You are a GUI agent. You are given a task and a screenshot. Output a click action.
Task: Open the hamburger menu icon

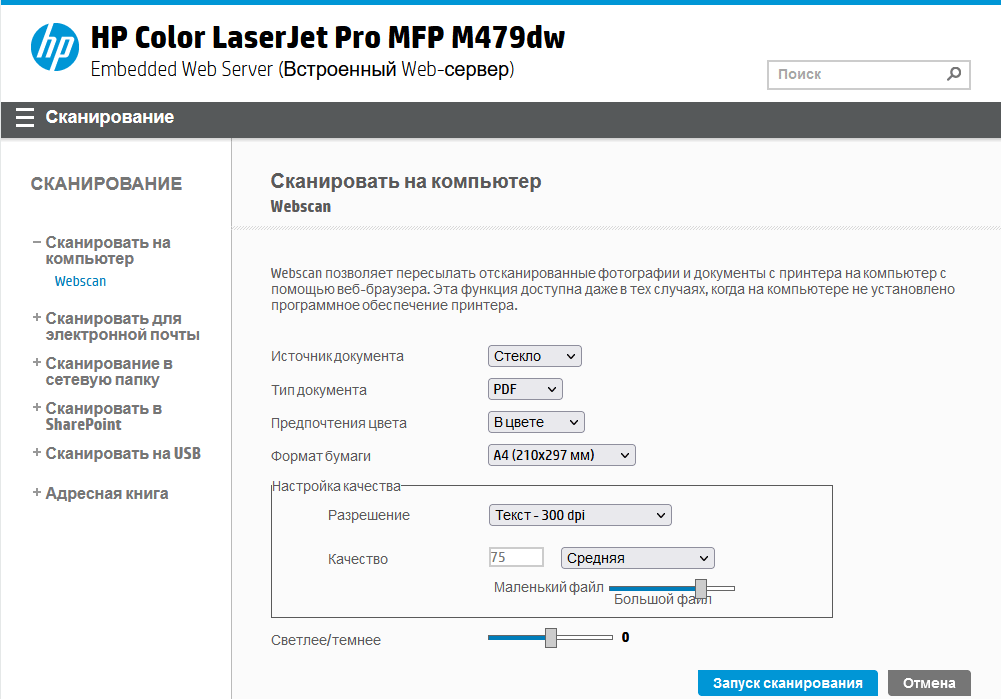pos(25,117)
